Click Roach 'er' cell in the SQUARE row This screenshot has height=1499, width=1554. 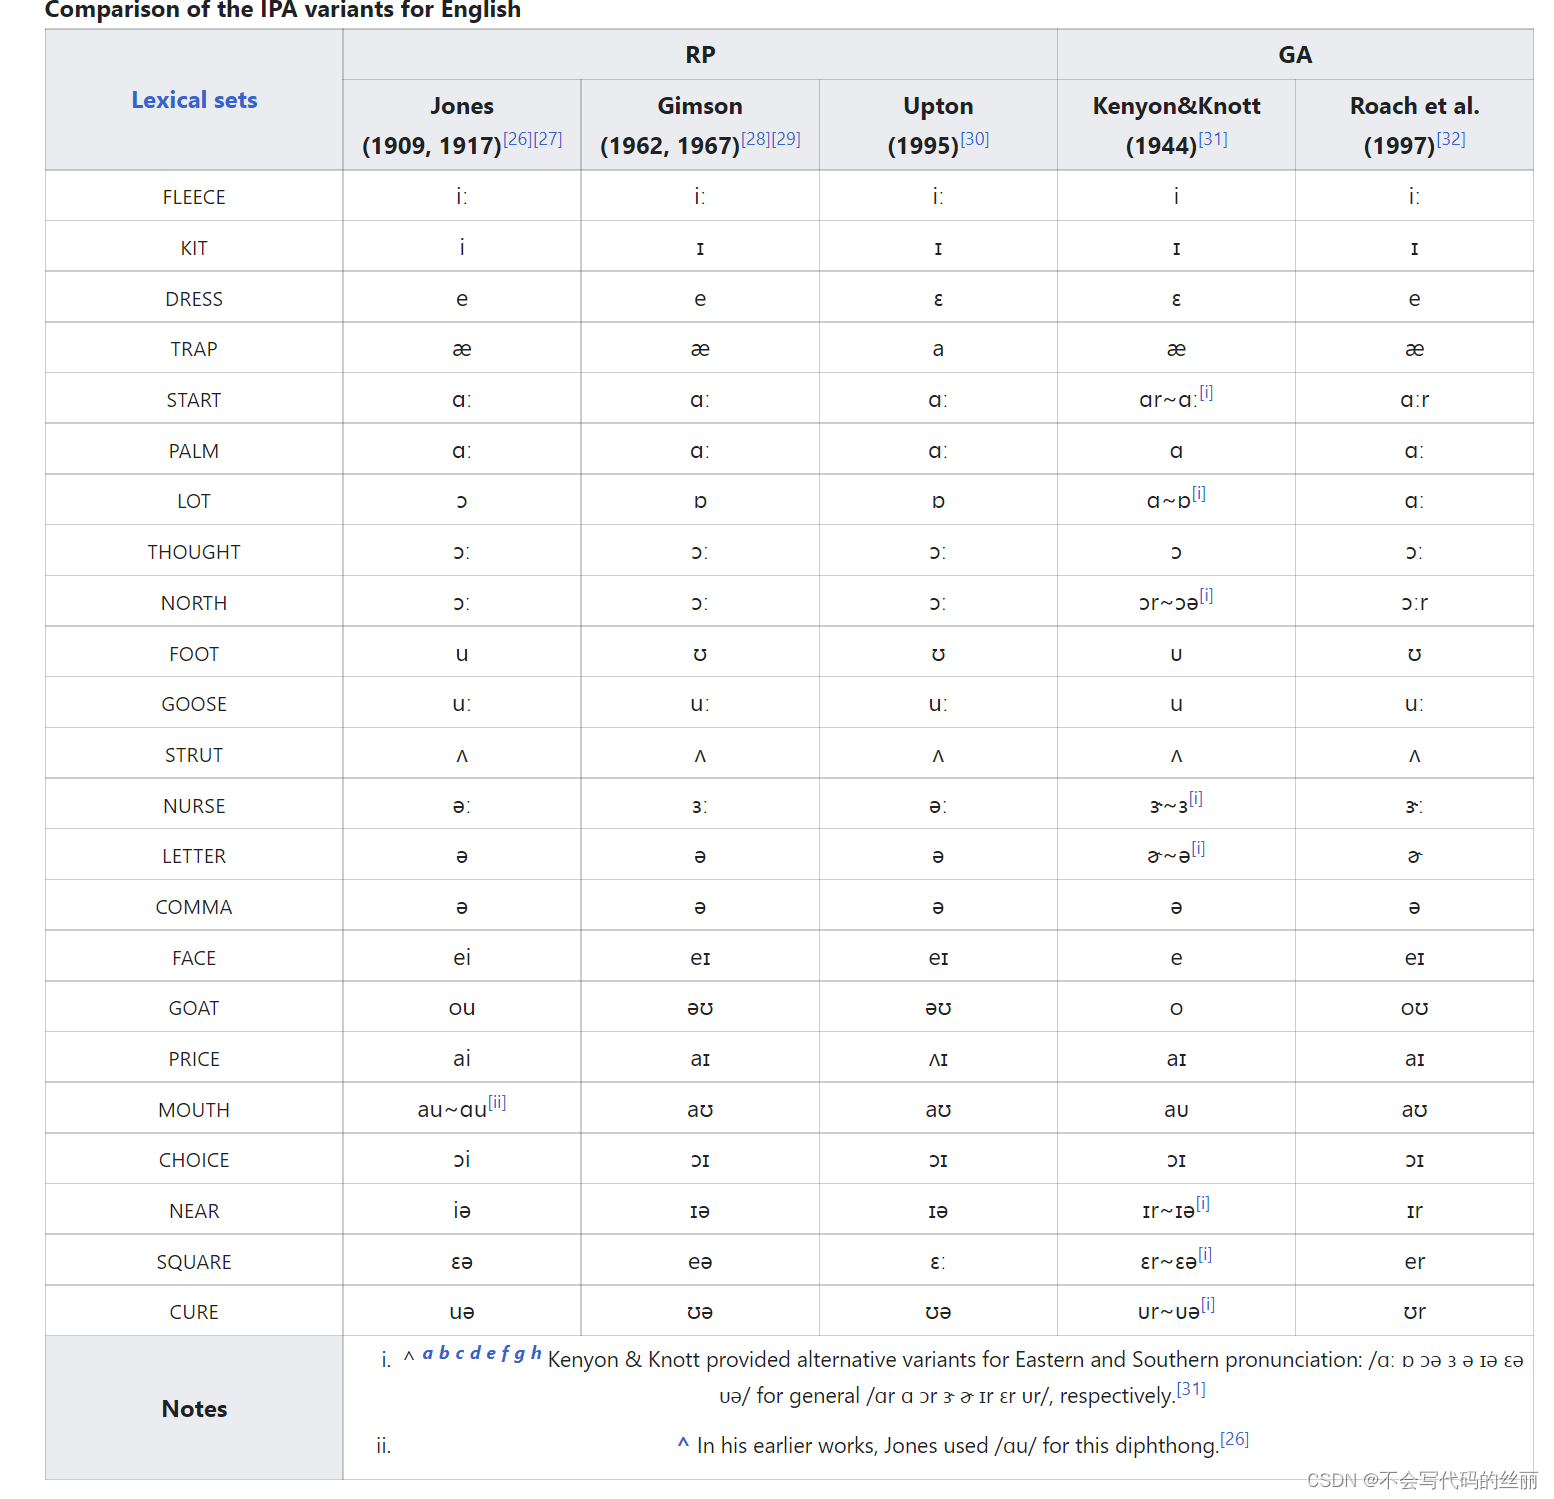pos(1414,1262)
